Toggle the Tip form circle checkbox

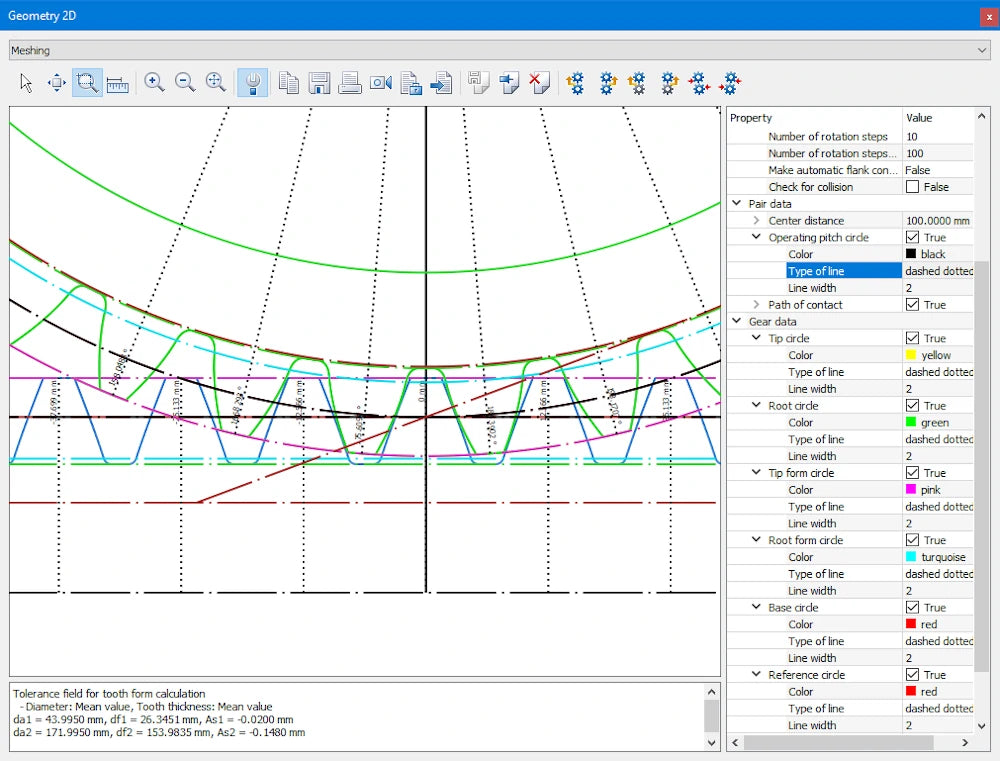click(912, 473)
